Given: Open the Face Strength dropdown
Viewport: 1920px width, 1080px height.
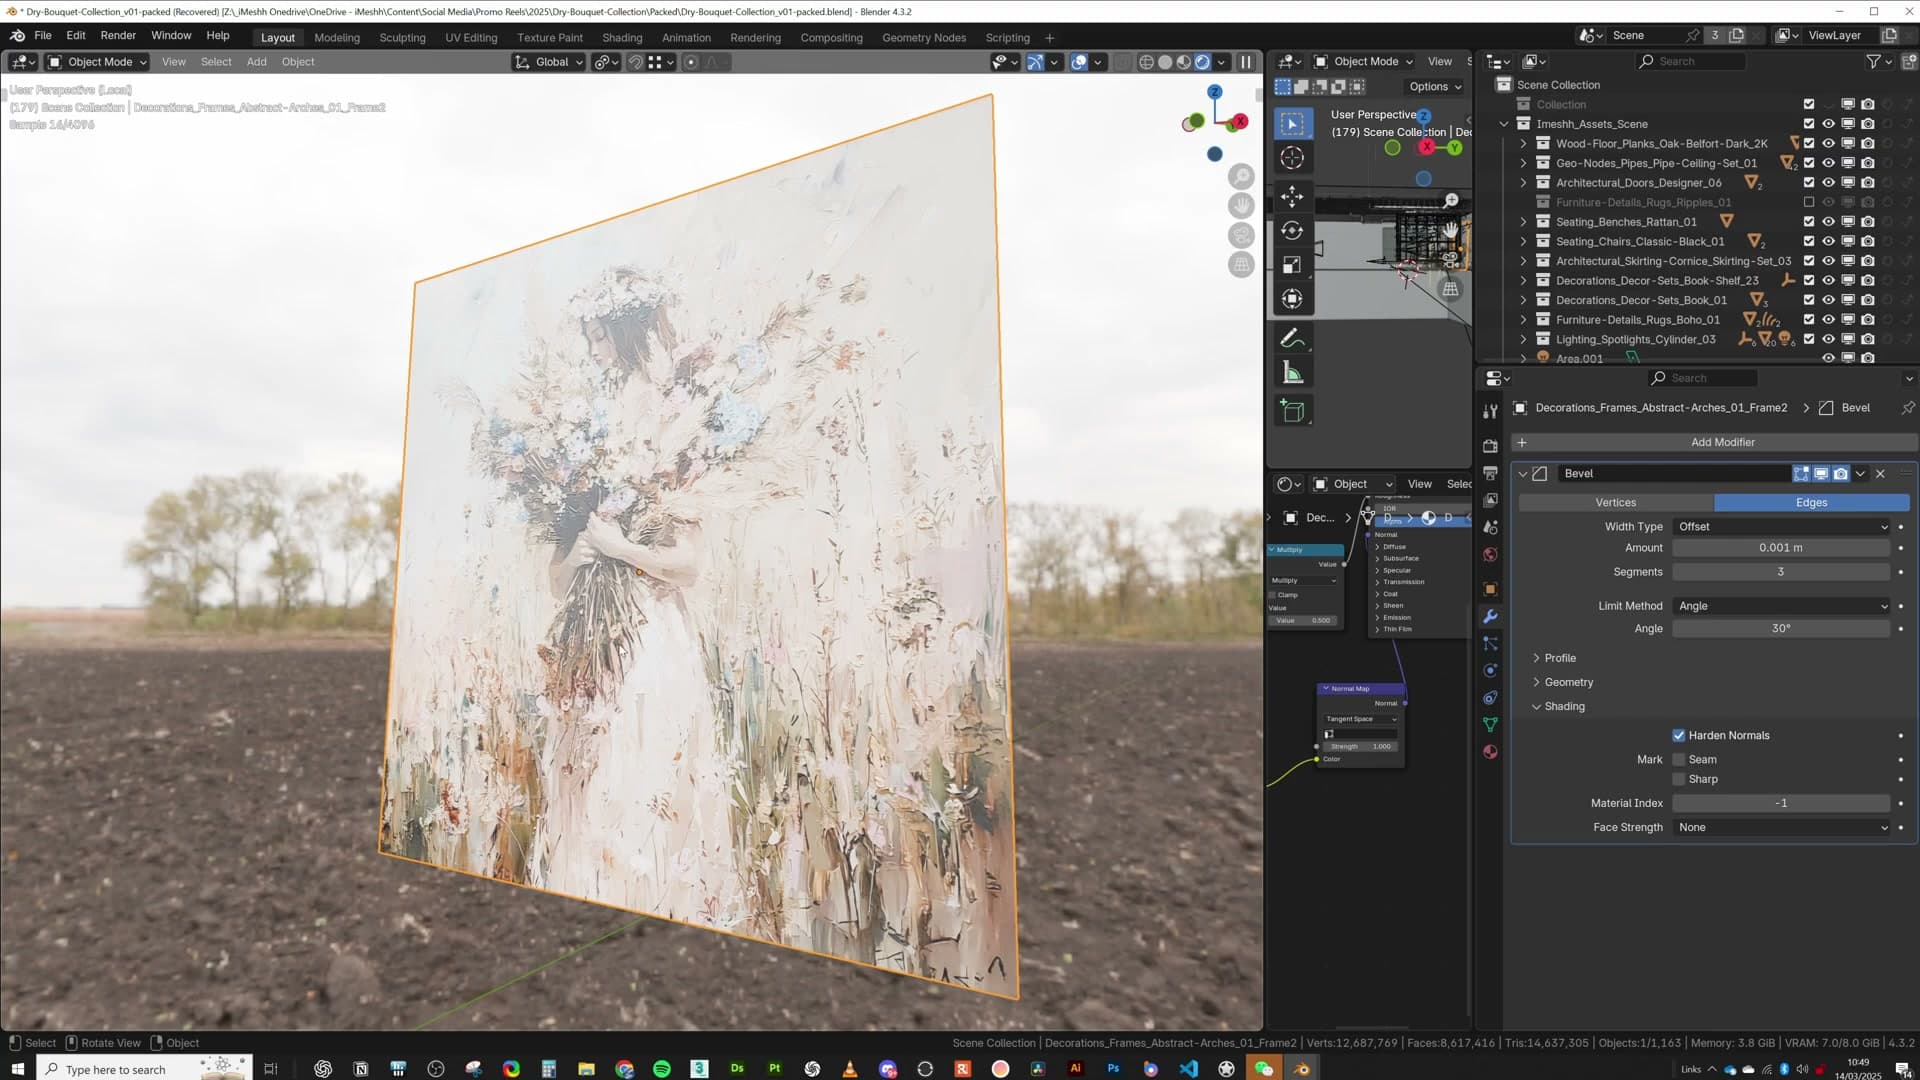Looking at the screenshot, I should click(x=1782, y=828).
